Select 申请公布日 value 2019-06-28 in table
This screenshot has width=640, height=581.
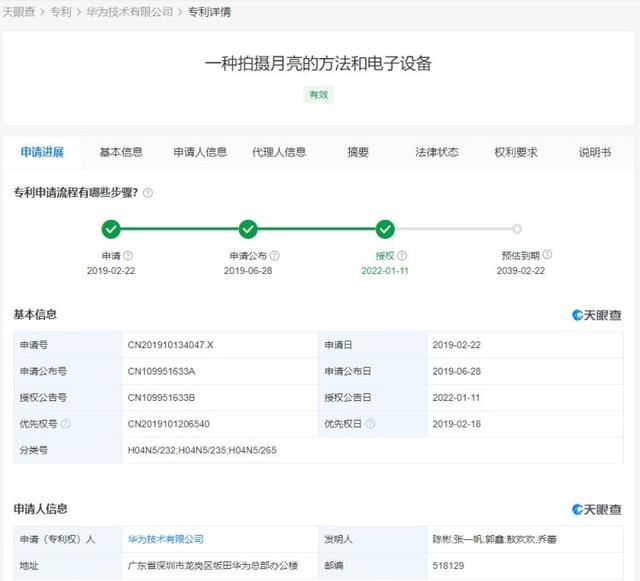coord(457,372)
